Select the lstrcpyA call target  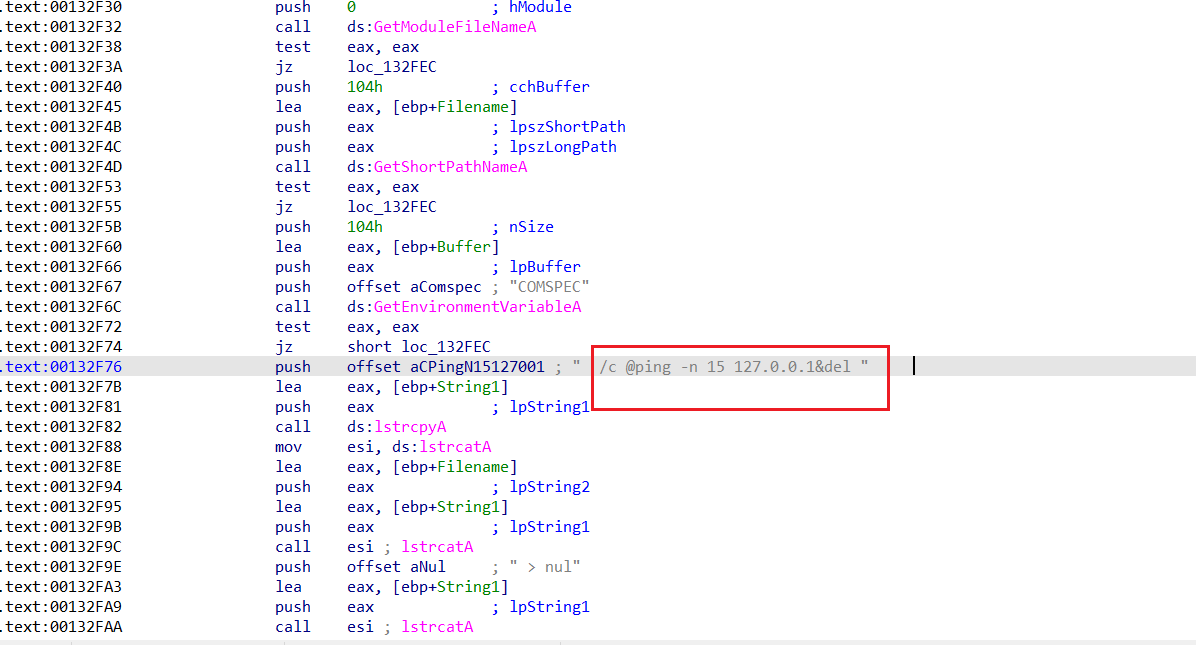click(x=410, y=427)
